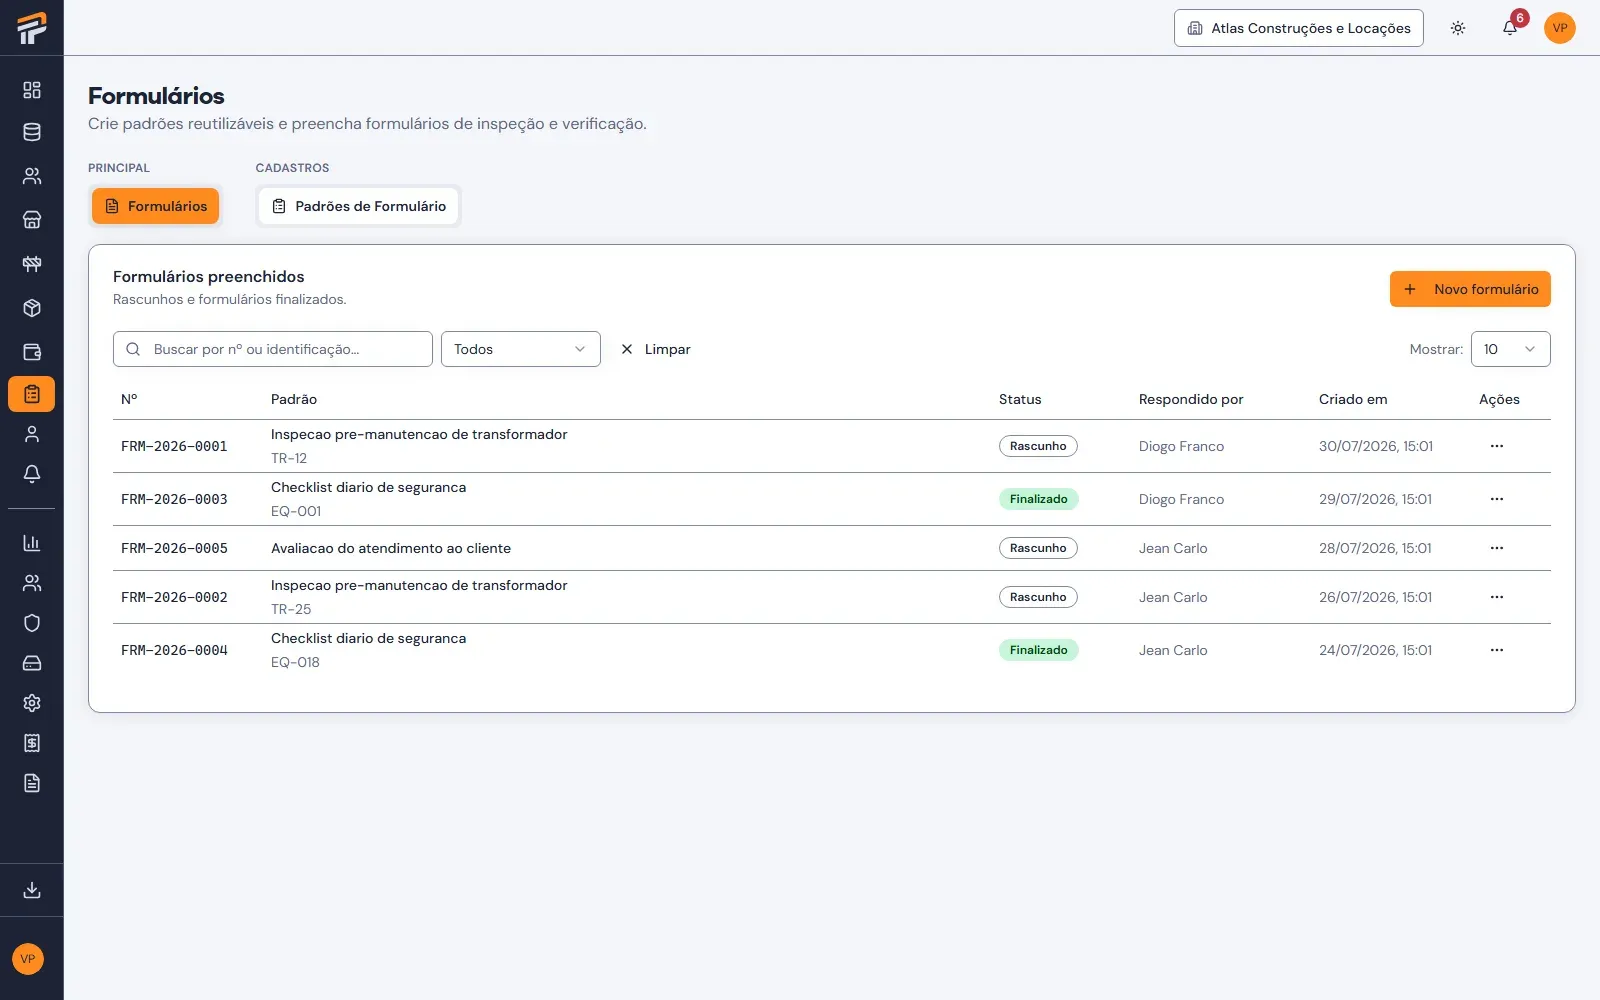Click Avaliacao do atendimento ao cliente entry

(391, 548)
